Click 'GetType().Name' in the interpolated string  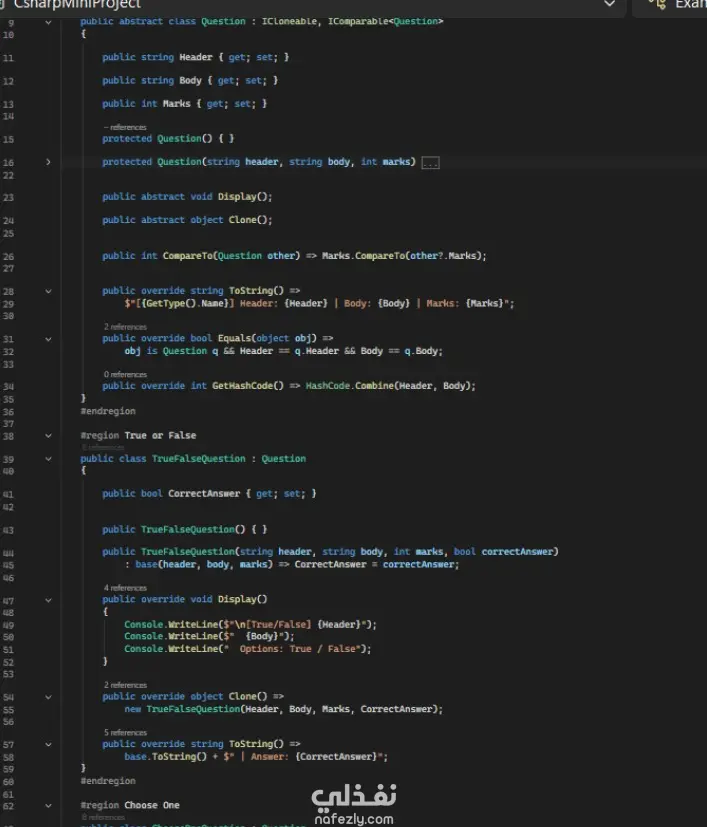[x=185, y=303]
